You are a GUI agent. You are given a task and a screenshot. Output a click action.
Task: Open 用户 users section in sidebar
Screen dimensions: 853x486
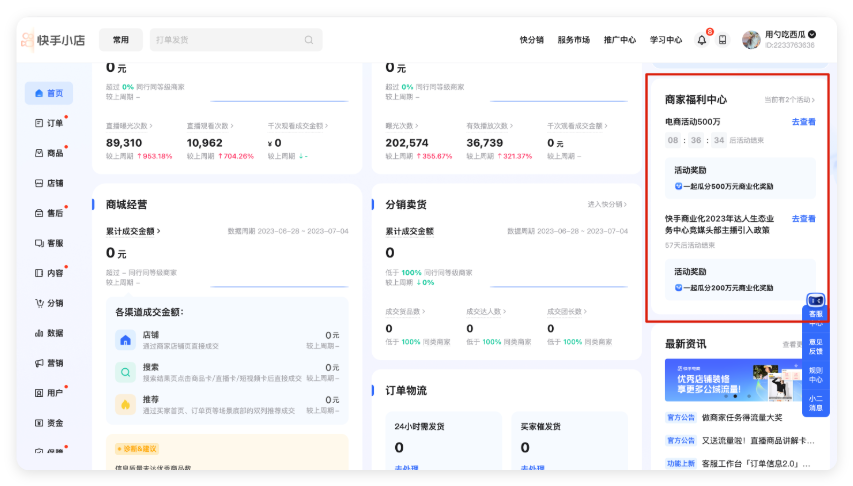coord(49,393)
